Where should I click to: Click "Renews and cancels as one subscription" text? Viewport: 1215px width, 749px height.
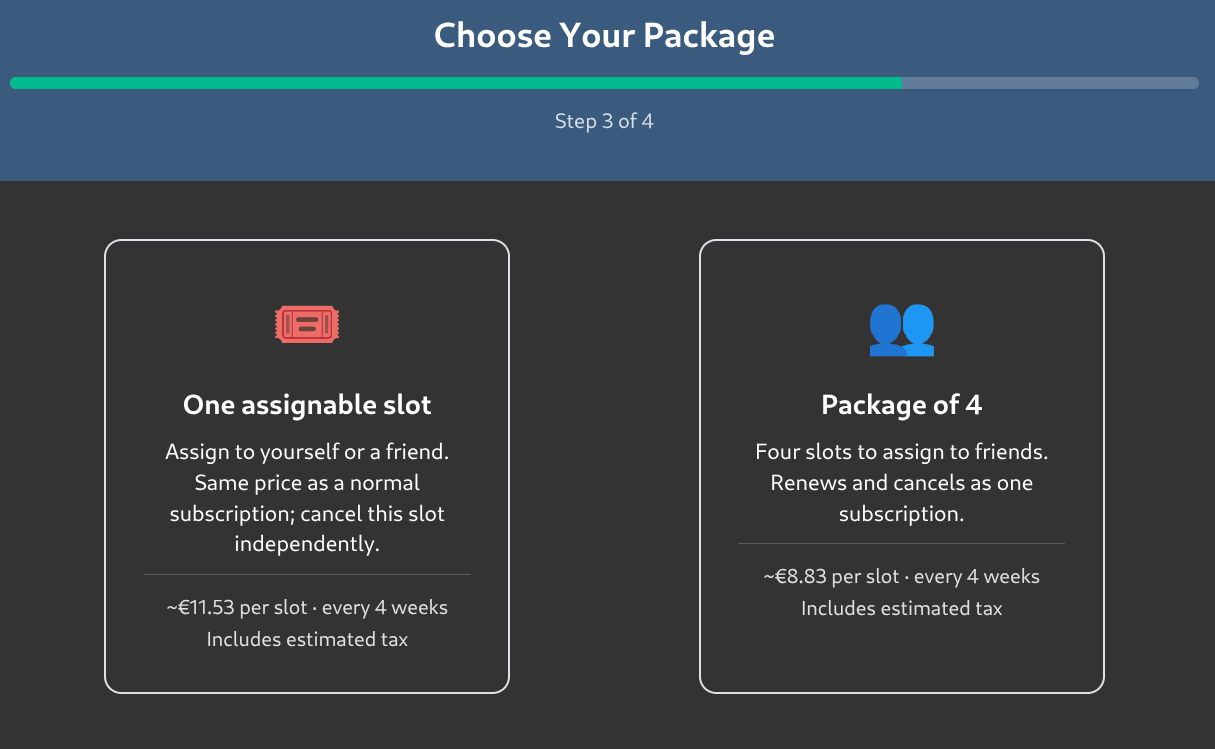[901, 498]
